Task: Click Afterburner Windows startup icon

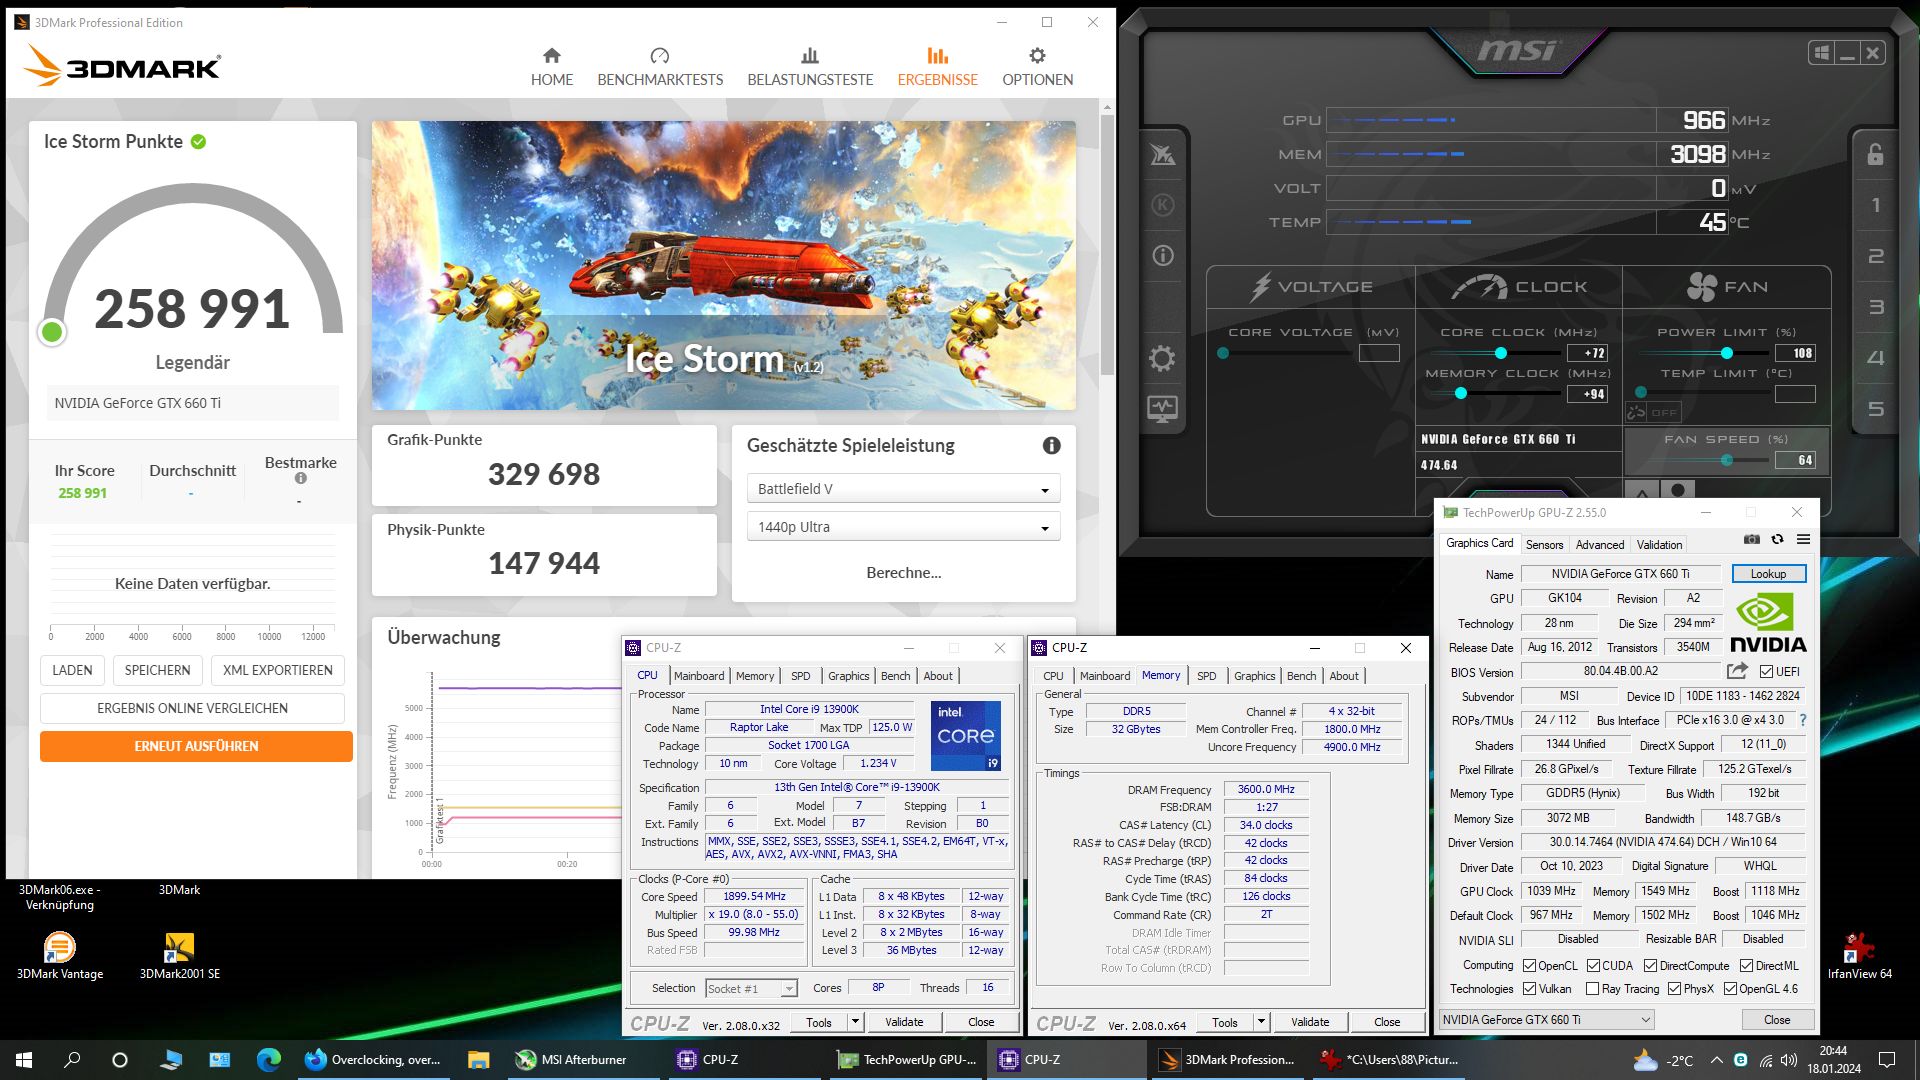Action: coord(1821,53)
